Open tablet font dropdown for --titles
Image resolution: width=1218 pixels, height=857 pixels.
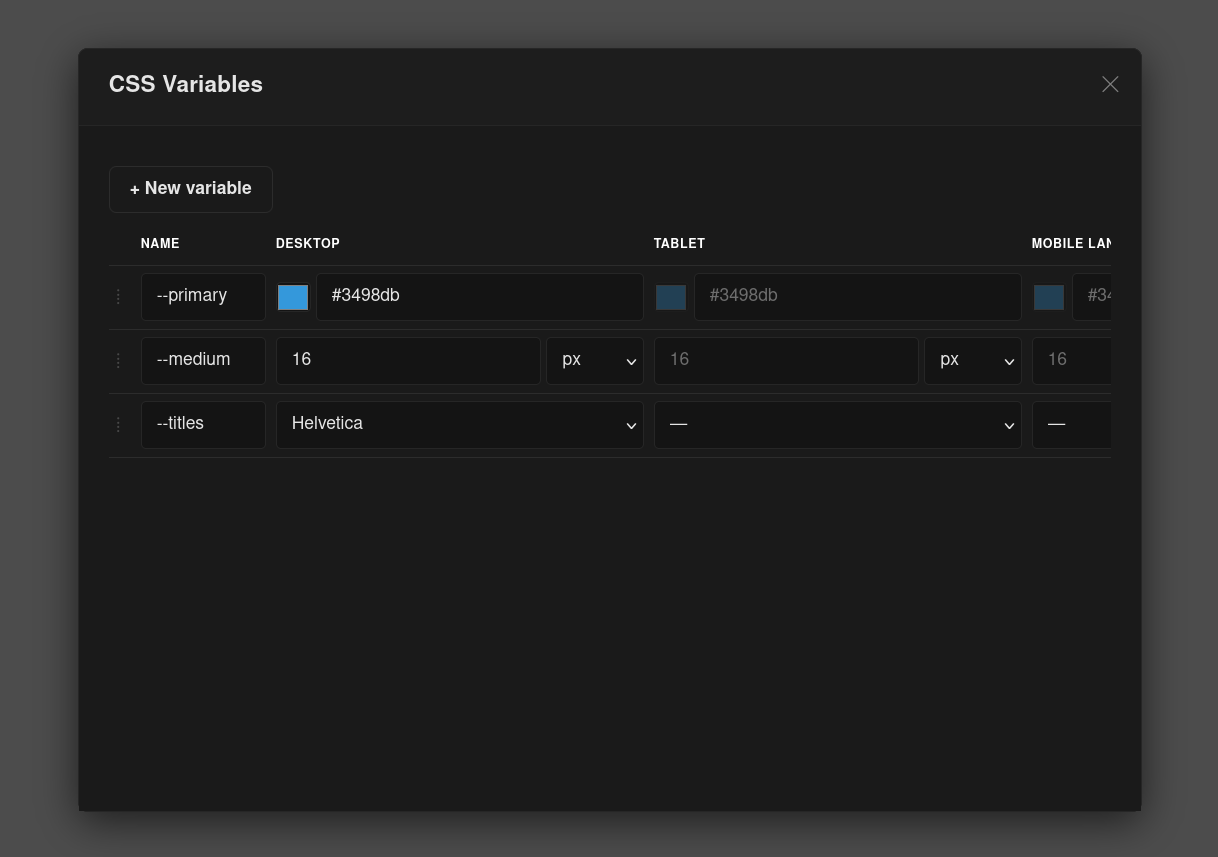tap(837, 425)
